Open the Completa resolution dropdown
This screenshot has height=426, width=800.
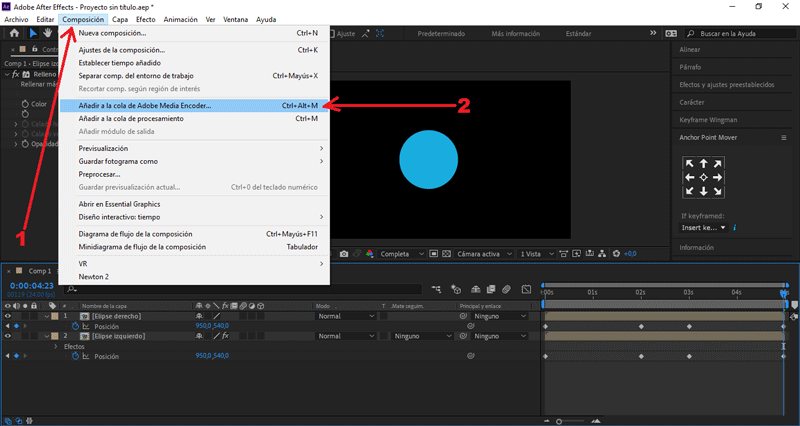tap(402, 254)
